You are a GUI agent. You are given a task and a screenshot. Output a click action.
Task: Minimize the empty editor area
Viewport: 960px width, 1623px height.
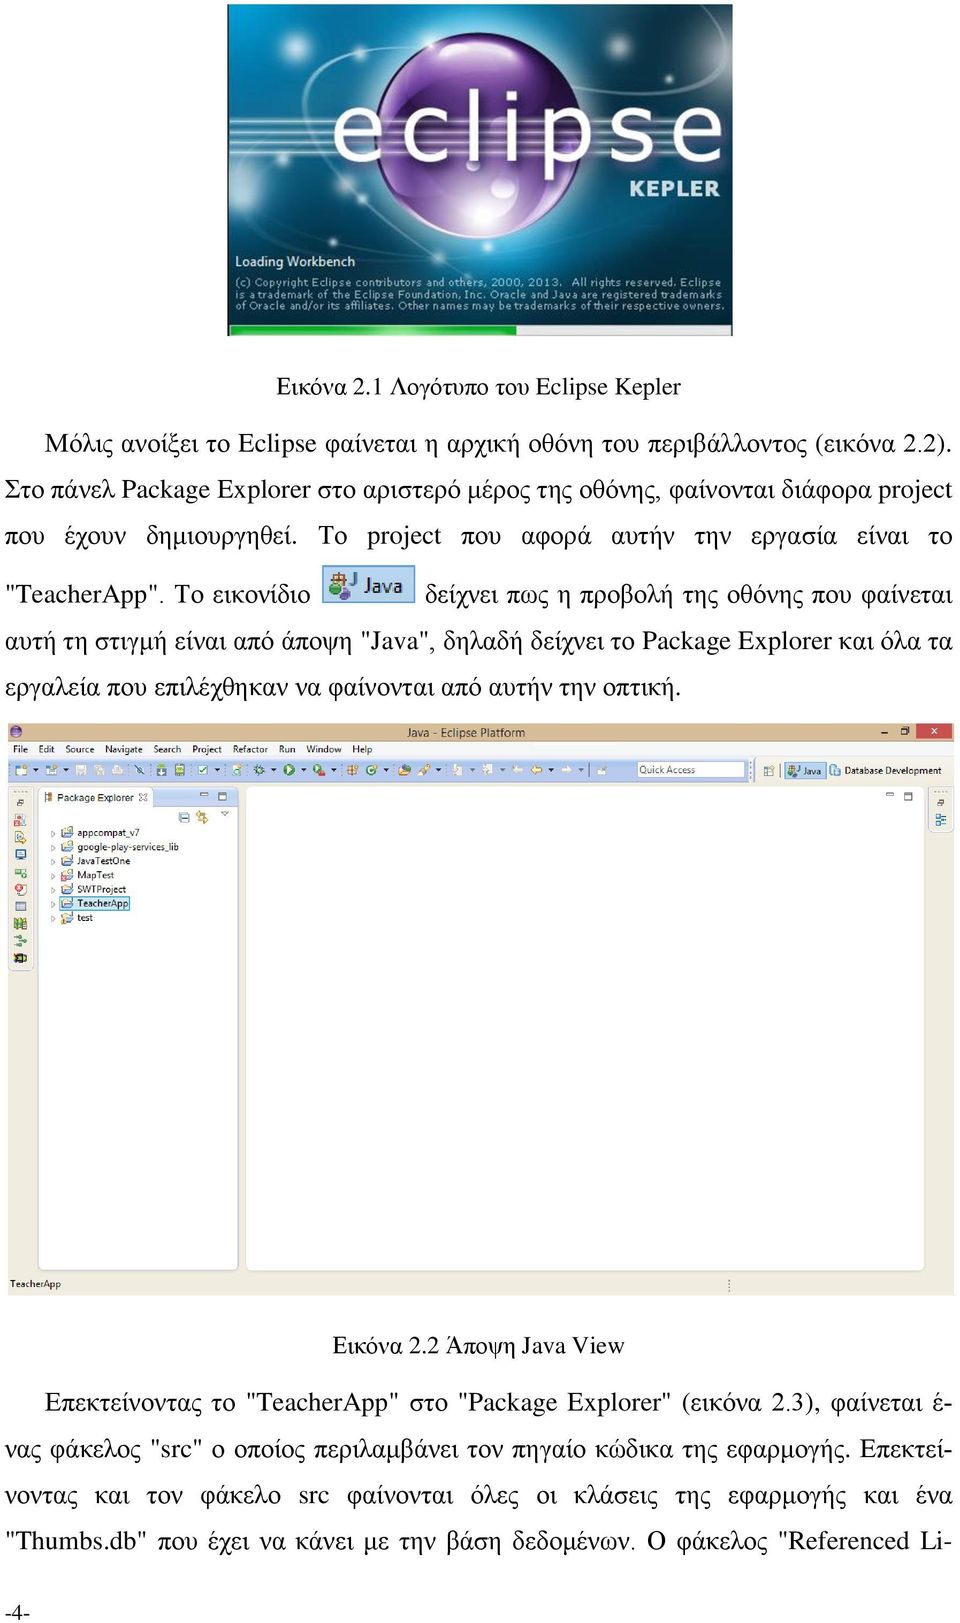click(889, 795)
